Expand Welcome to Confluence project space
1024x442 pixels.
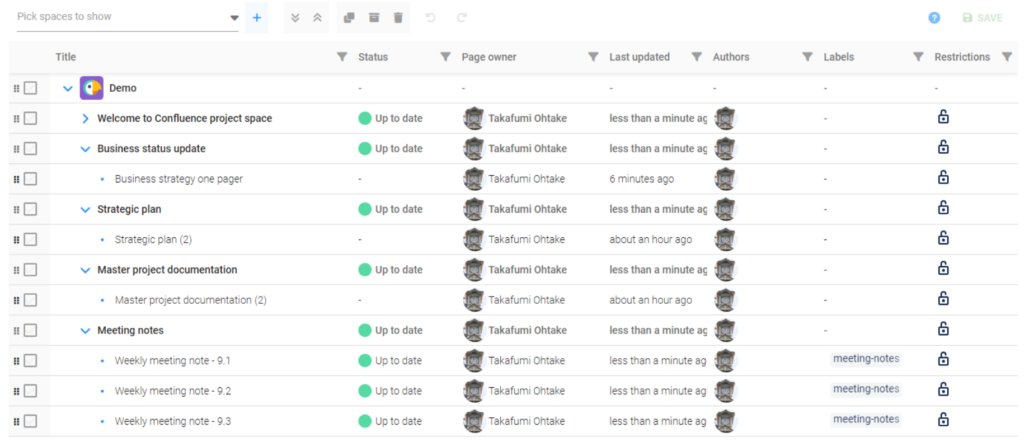tap(85, 119)
